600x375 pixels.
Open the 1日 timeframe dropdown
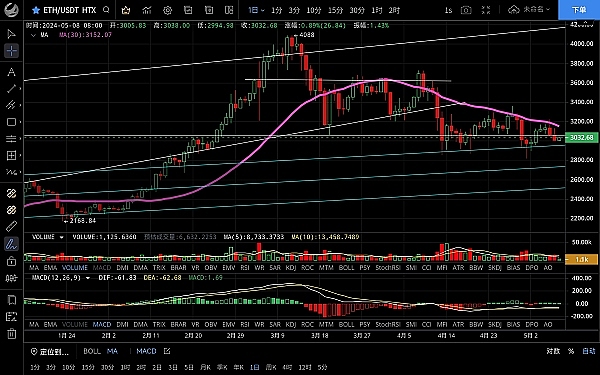click(x=256, y=10)
